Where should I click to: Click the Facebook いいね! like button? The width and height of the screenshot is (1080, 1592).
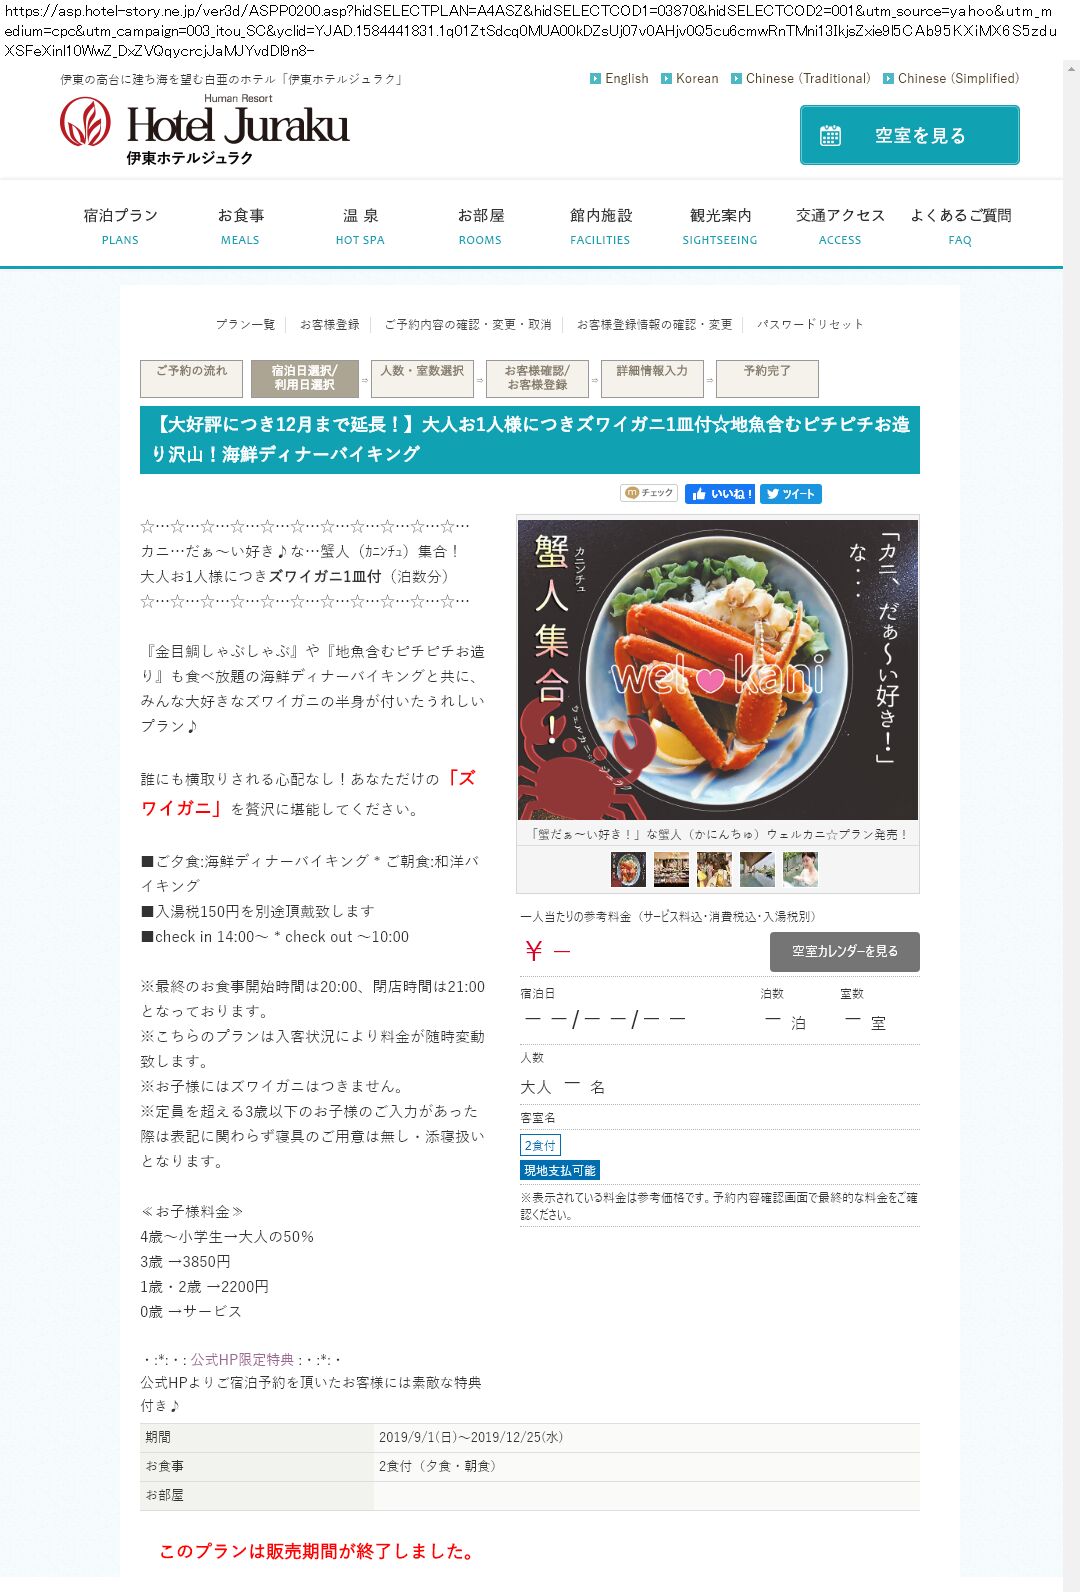(720, 494)
